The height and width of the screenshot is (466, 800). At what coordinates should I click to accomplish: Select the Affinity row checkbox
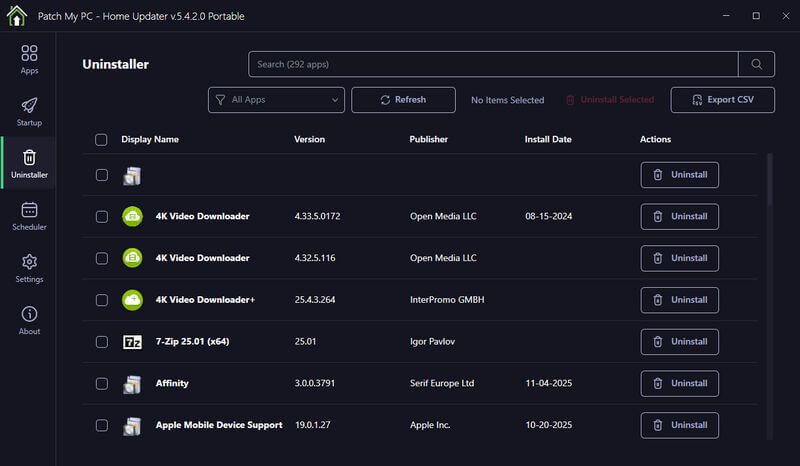coord(101,383)
